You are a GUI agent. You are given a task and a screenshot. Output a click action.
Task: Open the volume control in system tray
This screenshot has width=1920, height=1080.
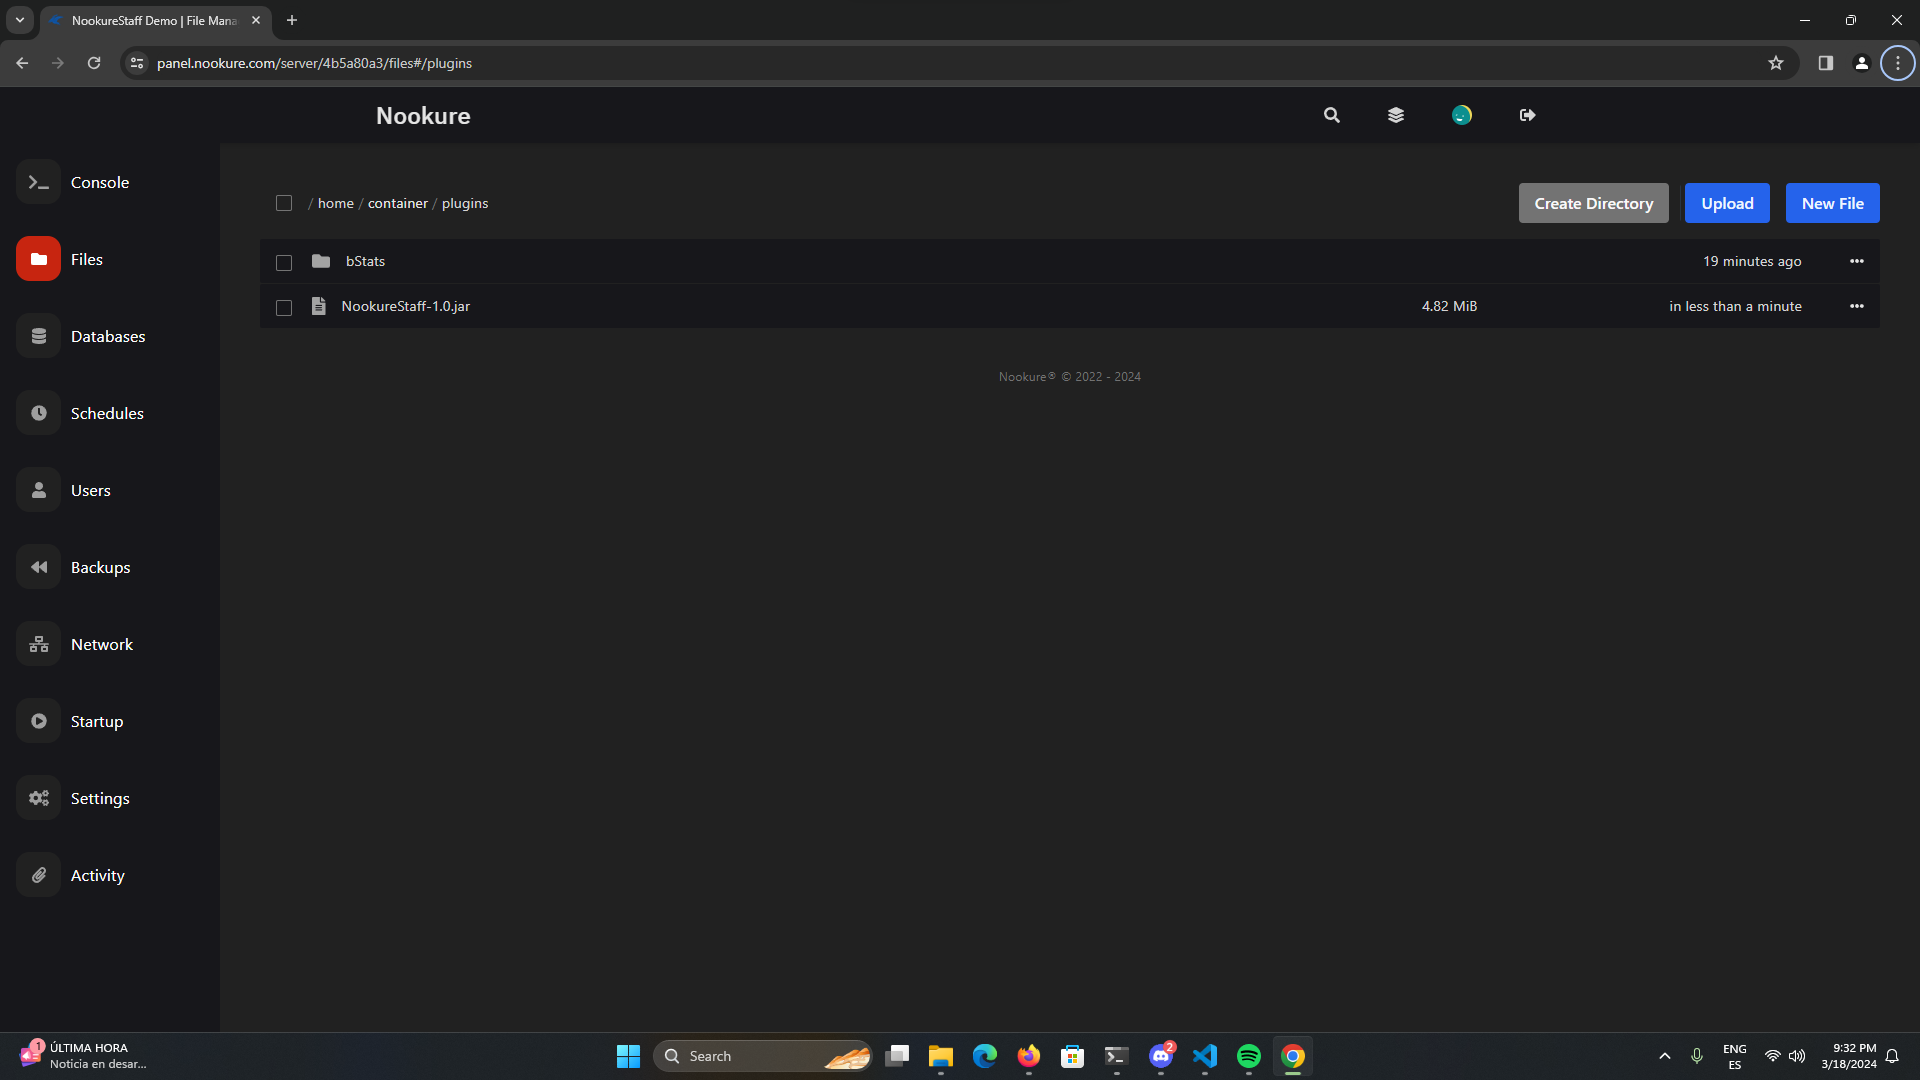pyautogui.click(x=1797, y=1056)
